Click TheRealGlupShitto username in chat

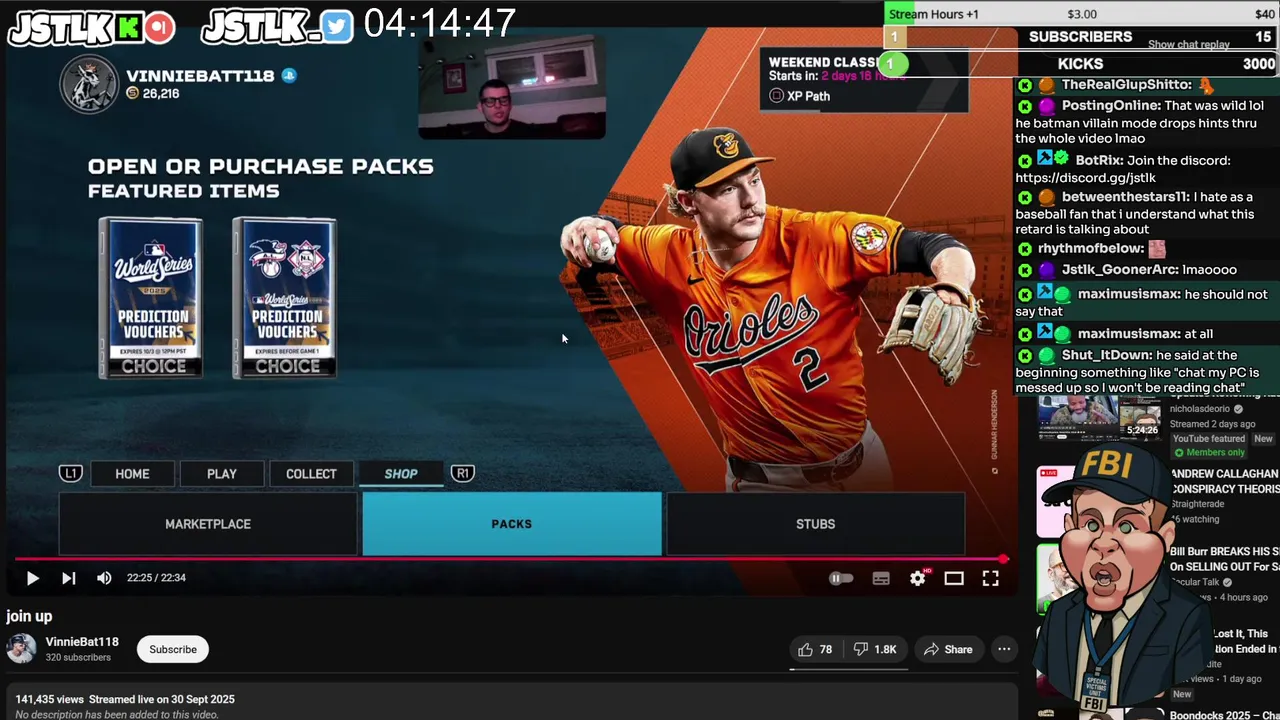pyautogui.click(x=1126, y=85)
